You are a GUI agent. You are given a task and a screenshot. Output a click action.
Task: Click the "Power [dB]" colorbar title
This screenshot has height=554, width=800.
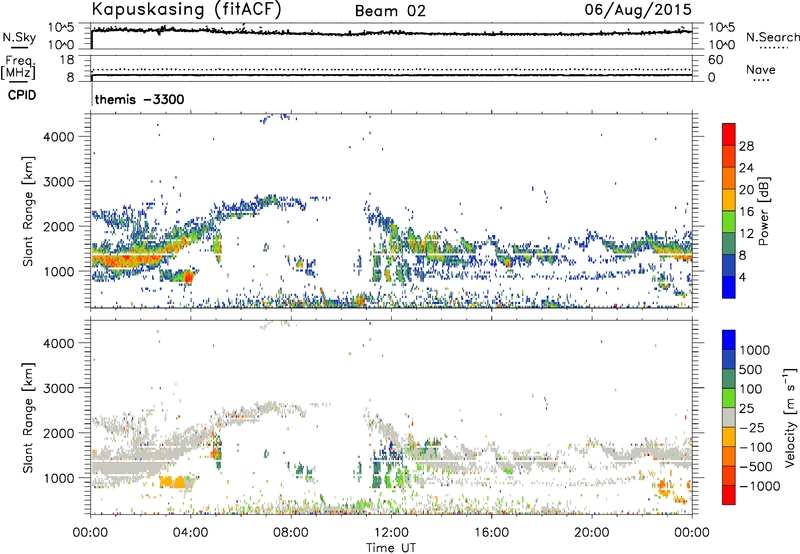[x=763, y=211]
